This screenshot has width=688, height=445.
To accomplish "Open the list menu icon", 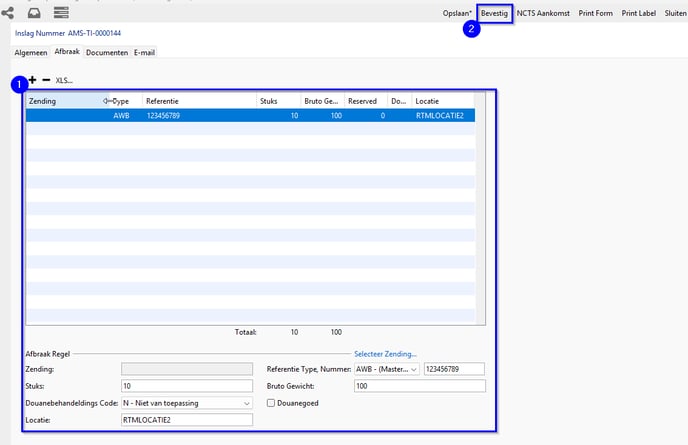I will tap(61, 13).
